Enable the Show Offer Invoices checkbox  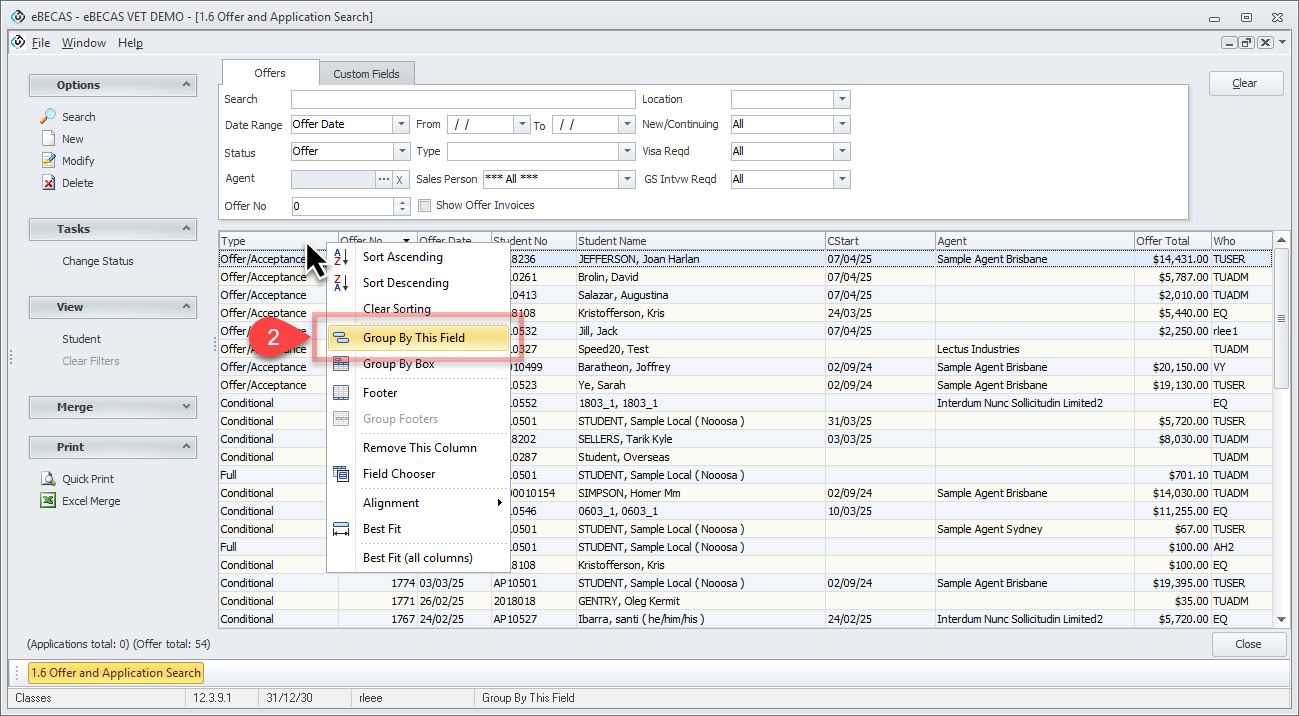[x=425, y=206]
